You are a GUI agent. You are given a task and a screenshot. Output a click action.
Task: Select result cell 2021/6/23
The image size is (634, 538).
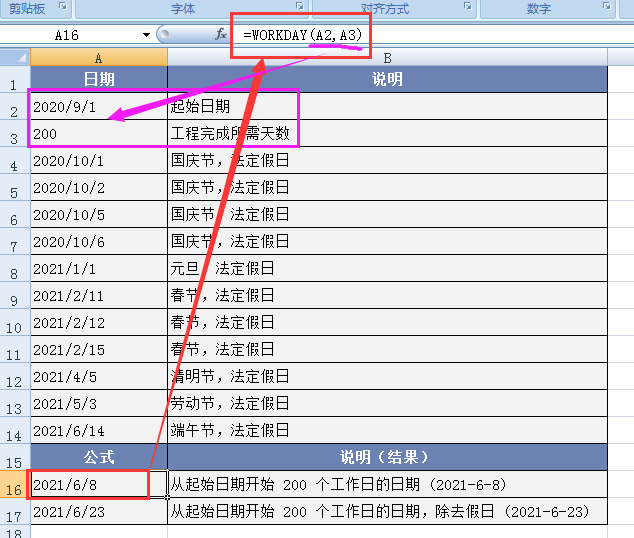pyautogui.click(x=99, y=512)
